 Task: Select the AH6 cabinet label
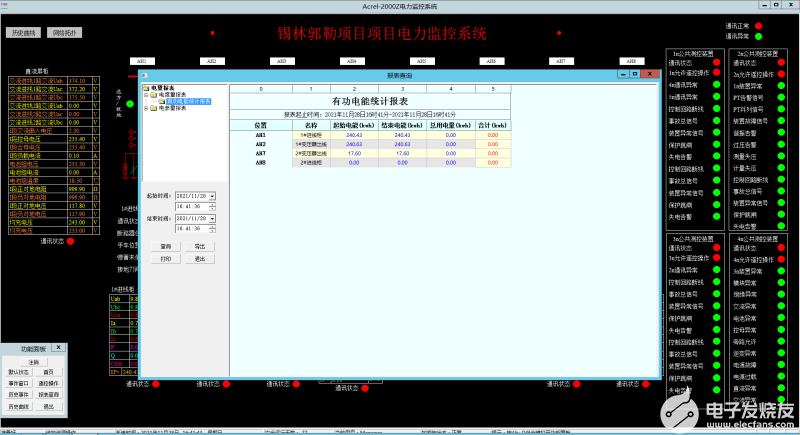(x=491, y=61)
